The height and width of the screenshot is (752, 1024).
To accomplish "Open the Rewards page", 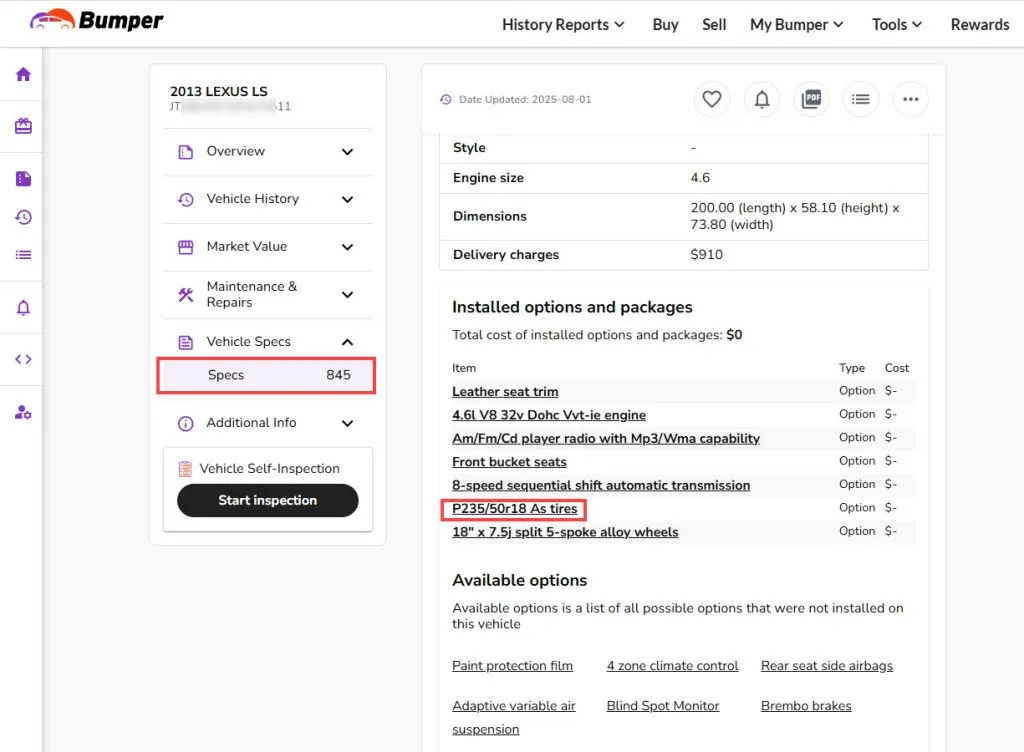I will click(980, 25).
